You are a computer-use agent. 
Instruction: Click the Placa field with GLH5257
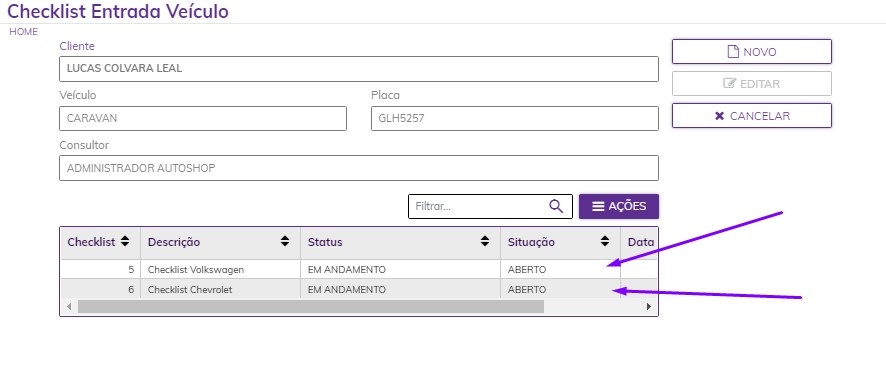[515, 119]
